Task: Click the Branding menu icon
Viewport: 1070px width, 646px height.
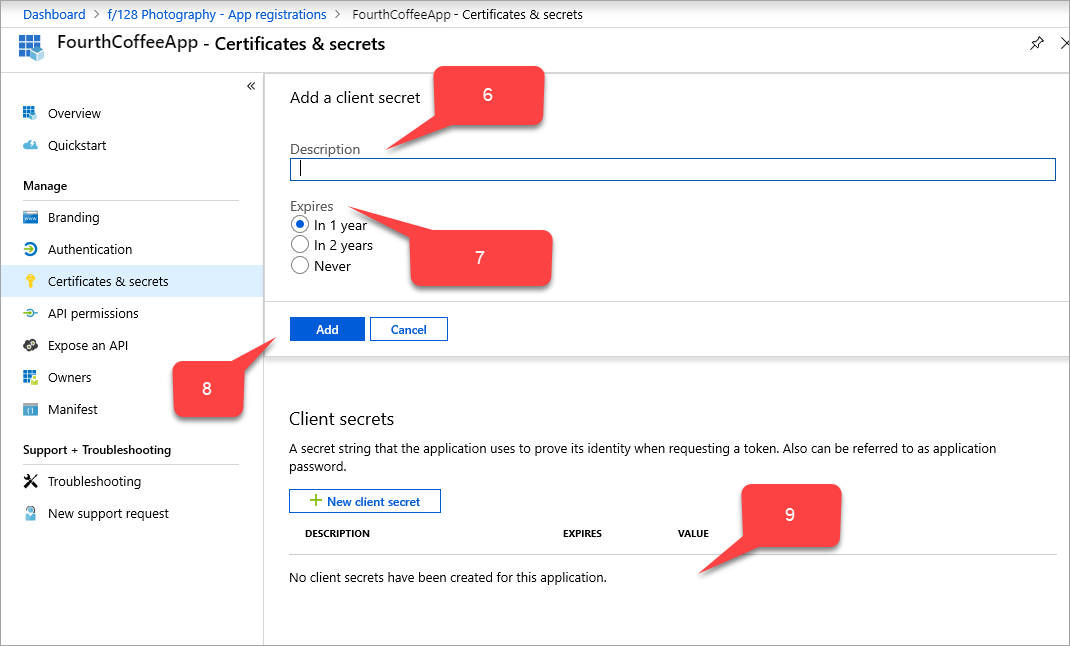Action: coord(32,217)
